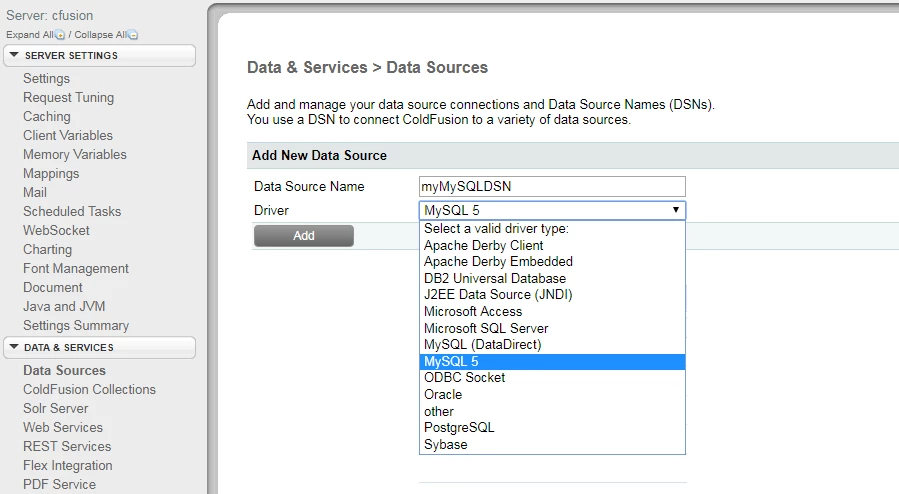Image resolution: width=899 pixels, height=494 pixels.
Task: Open Settings in sidebar
Action: (x=46, y=79)
